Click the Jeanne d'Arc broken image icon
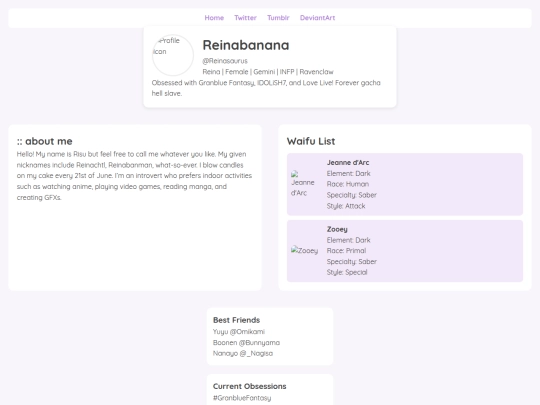Image resolution: width=540 pixels, height=405 pixels. 303,184
